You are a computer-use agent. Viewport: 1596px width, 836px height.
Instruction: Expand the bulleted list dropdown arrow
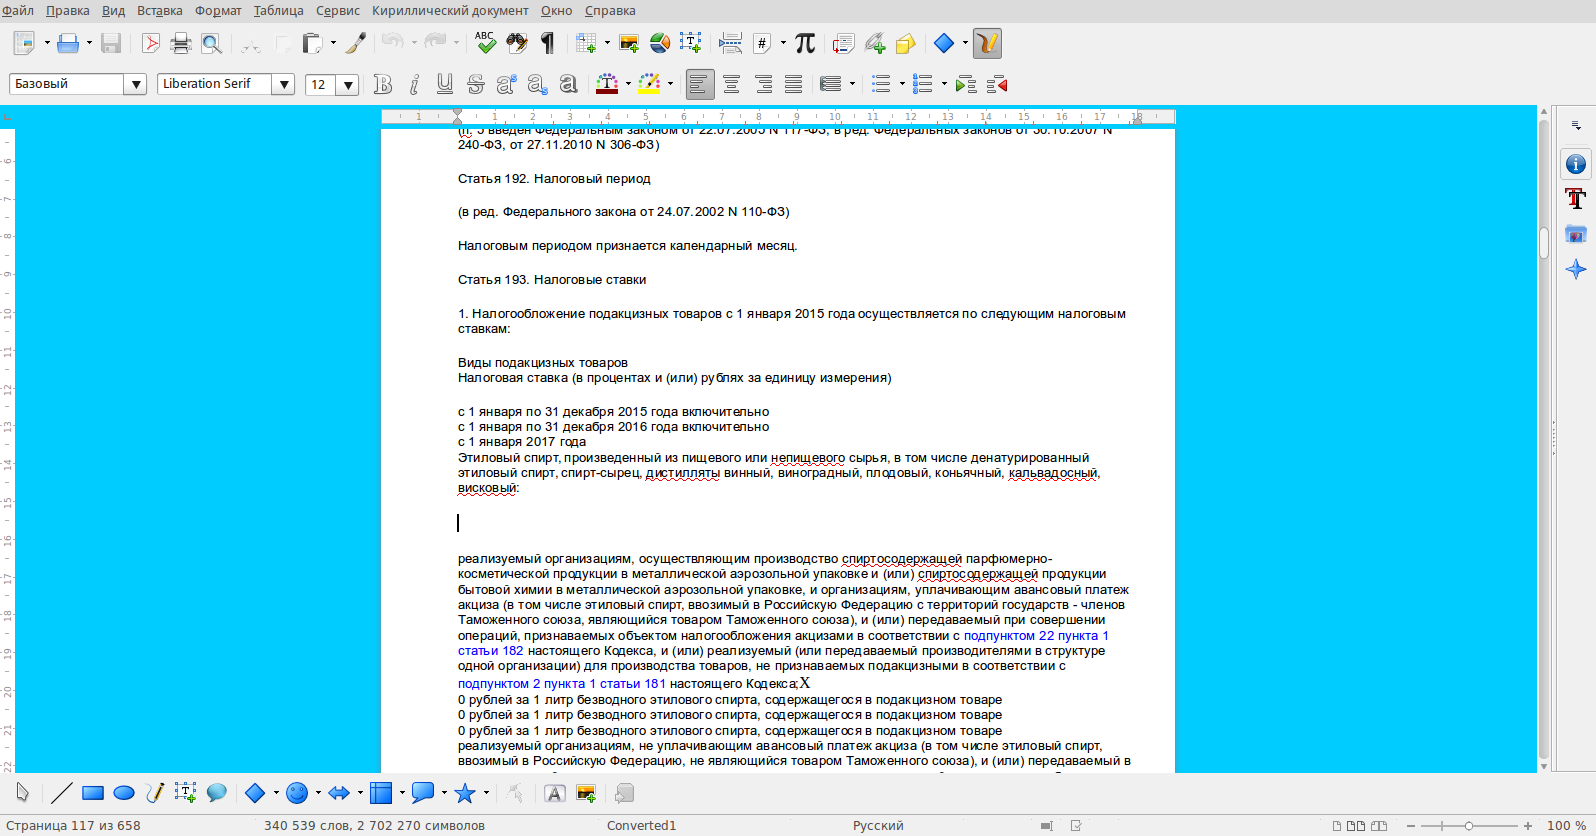pyautogui.click(x=902, y=84)
